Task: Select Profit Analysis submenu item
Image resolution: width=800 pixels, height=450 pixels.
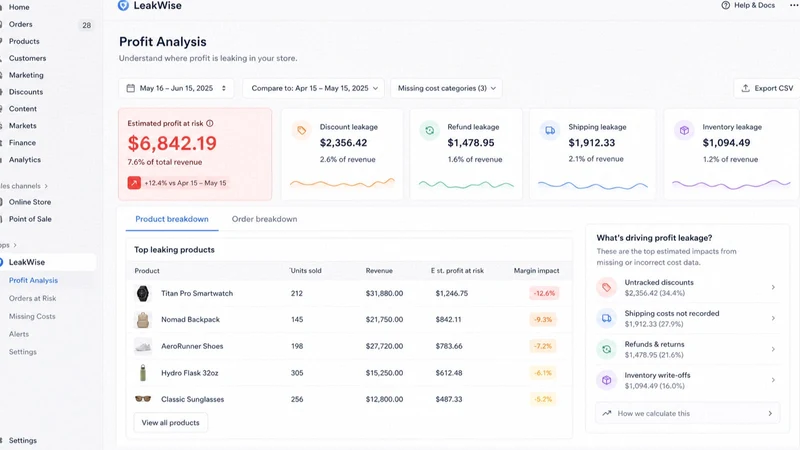Action: (33, 280)
